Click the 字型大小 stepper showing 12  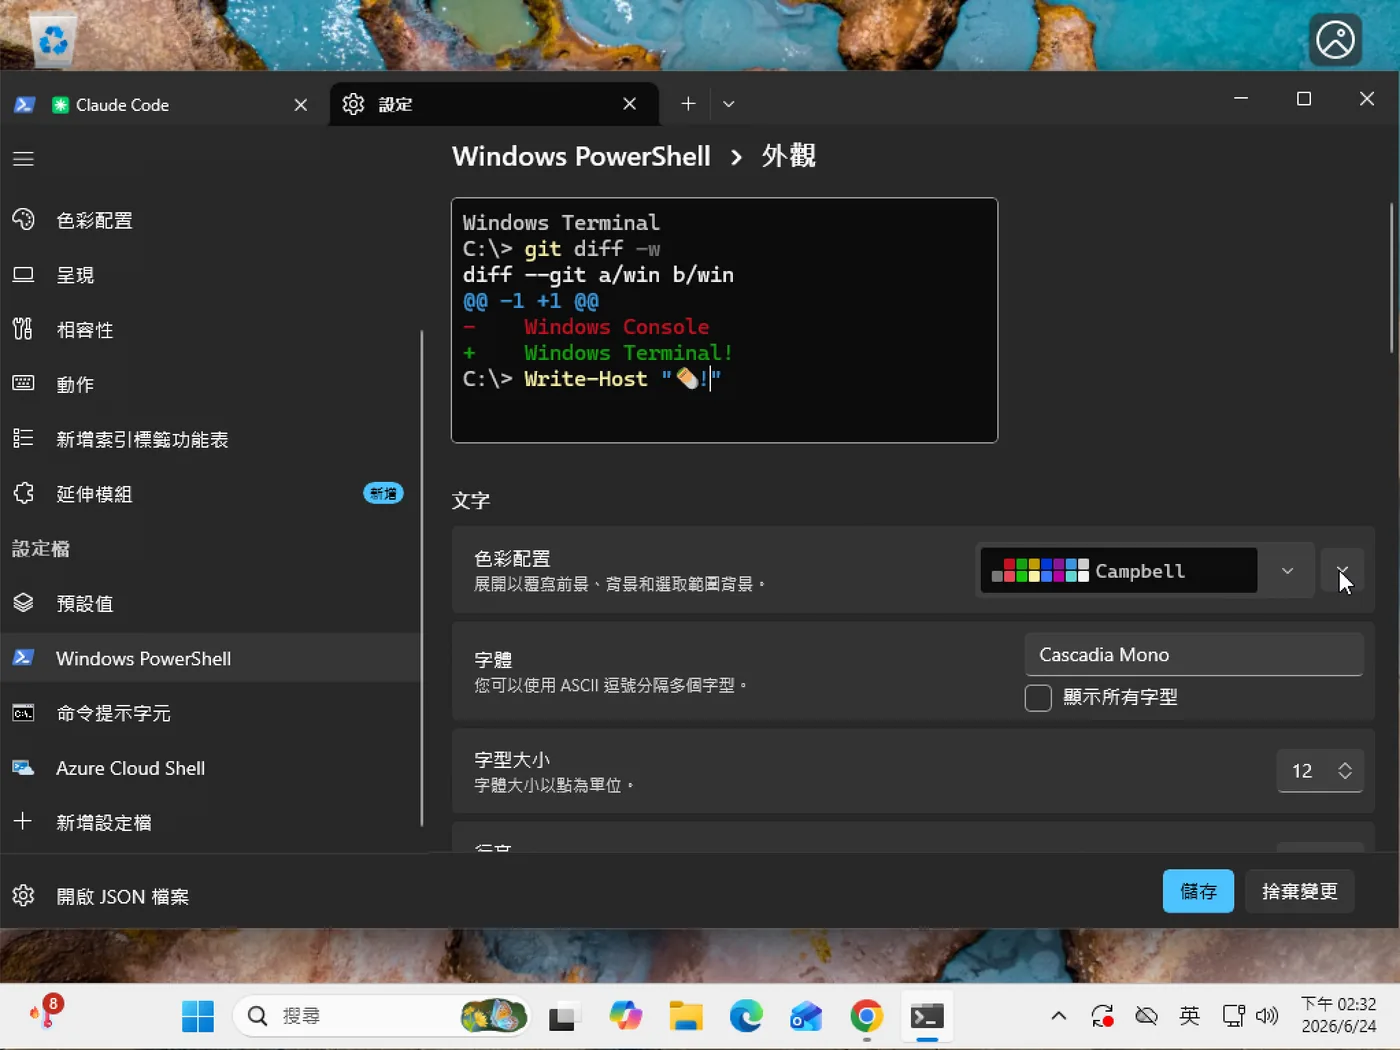point(1320,771)
